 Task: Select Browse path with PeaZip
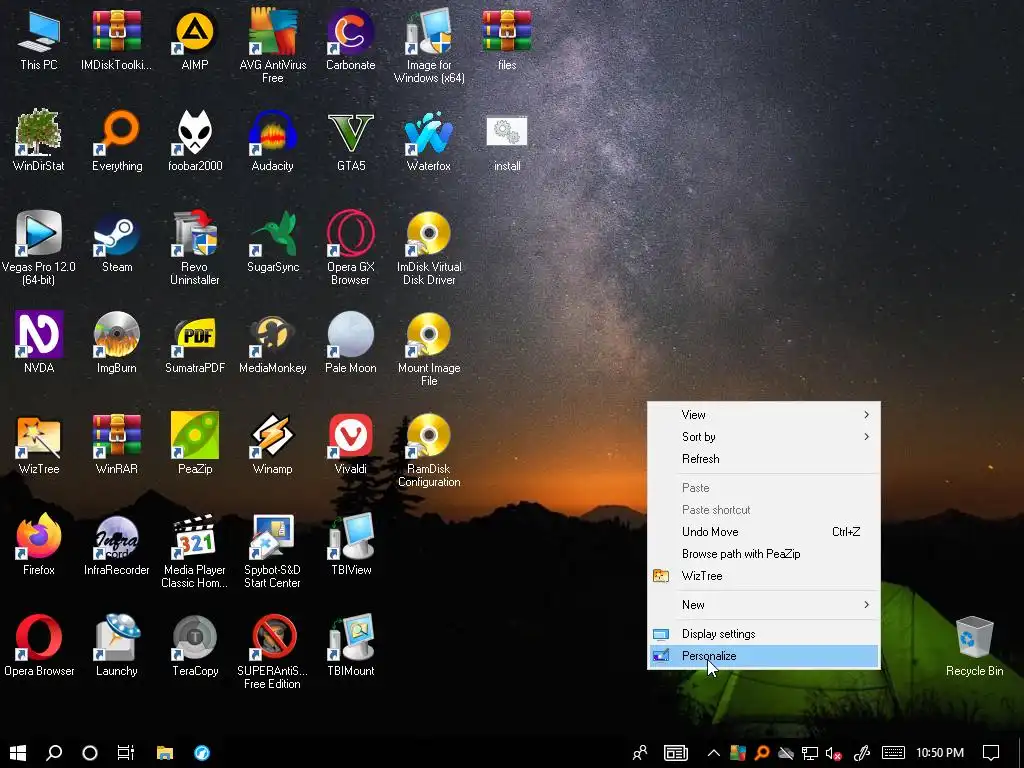[x=763, y=554]
